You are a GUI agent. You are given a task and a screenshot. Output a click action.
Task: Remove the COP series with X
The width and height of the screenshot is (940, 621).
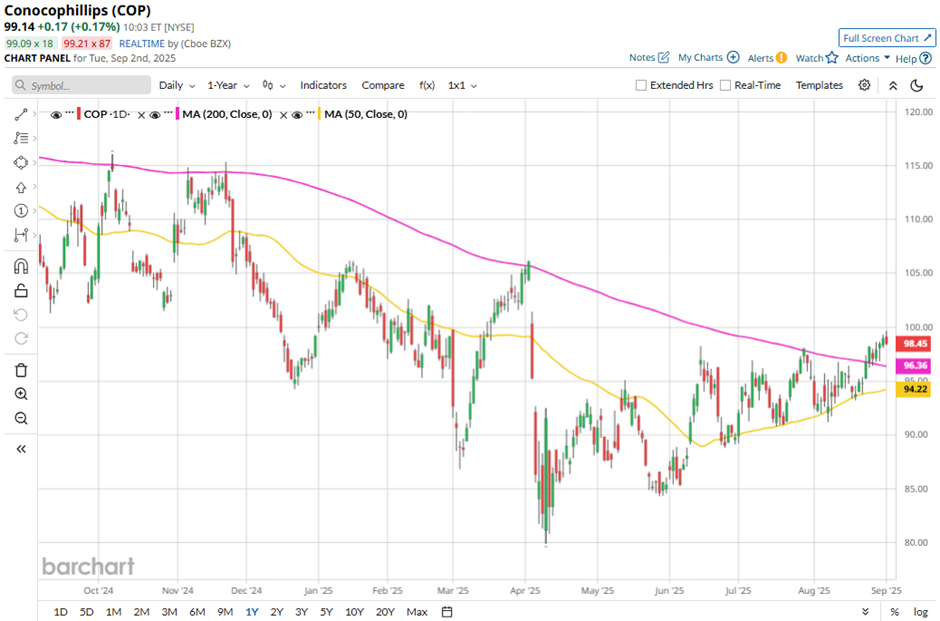coord(141,114)
